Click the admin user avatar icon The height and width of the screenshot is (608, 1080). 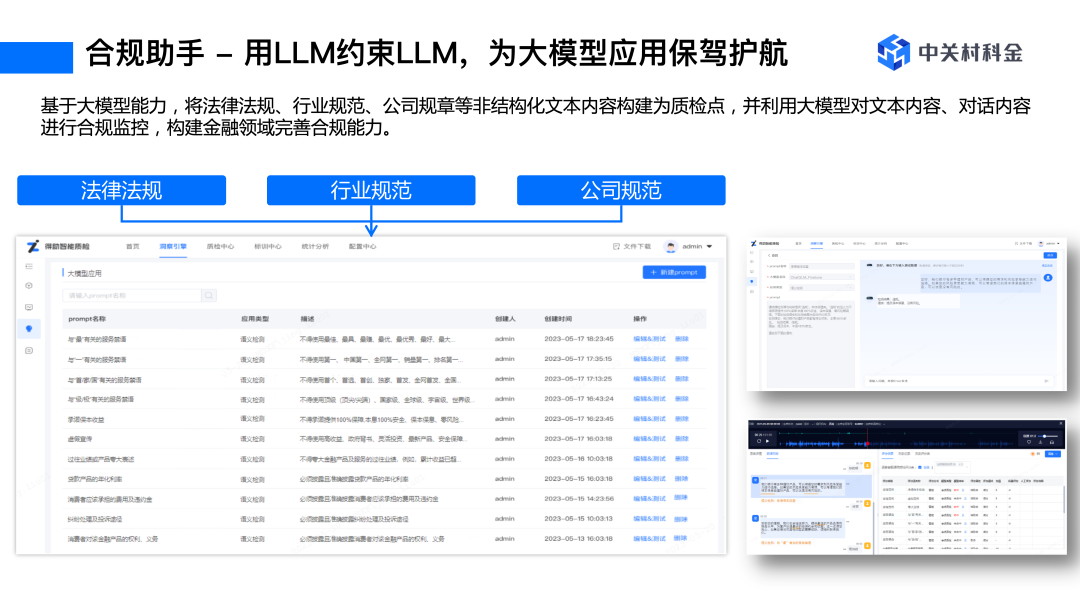pos(670,246)
